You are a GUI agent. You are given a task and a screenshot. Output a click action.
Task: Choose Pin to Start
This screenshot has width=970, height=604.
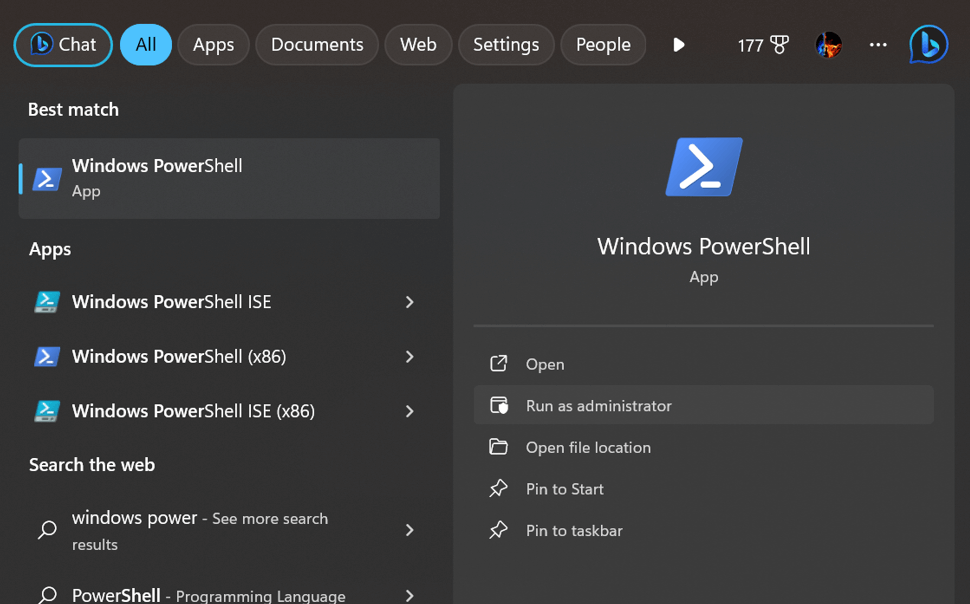pyautogui.click(x=703, y=488)
